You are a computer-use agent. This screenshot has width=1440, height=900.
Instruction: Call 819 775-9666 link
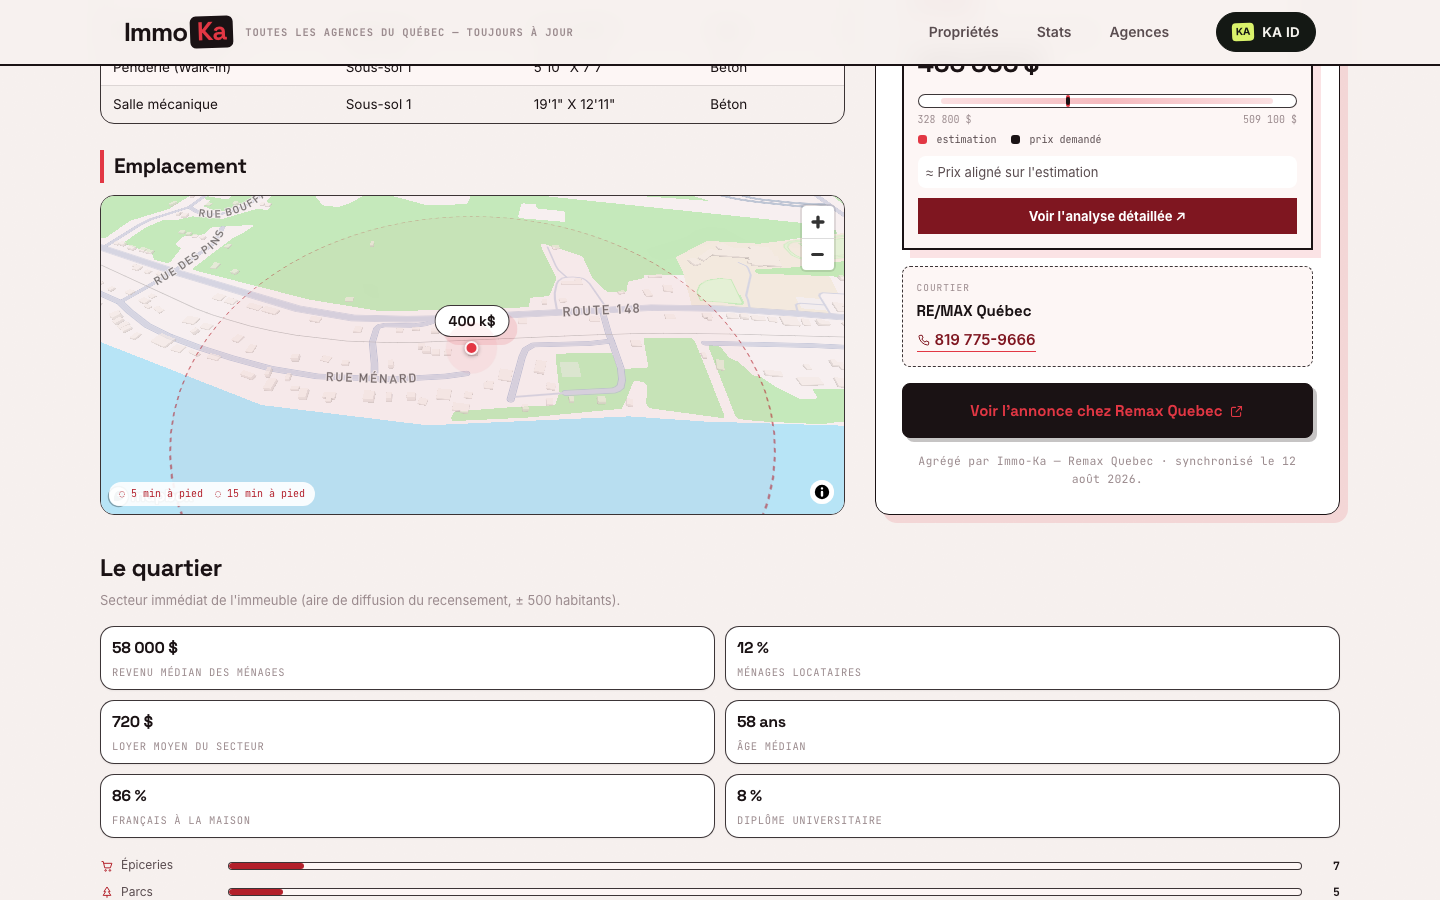click(x=976, y=340)
